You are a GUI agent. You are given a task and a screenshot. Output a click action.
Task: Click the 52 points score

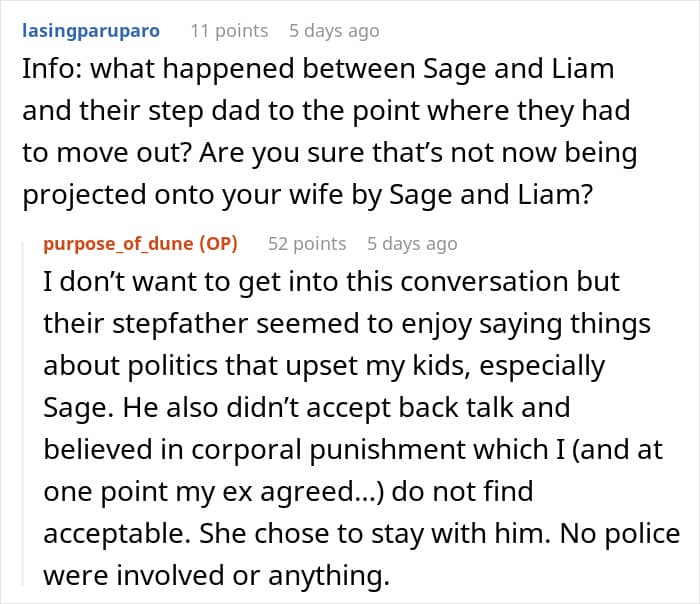(x=307, y=244)
